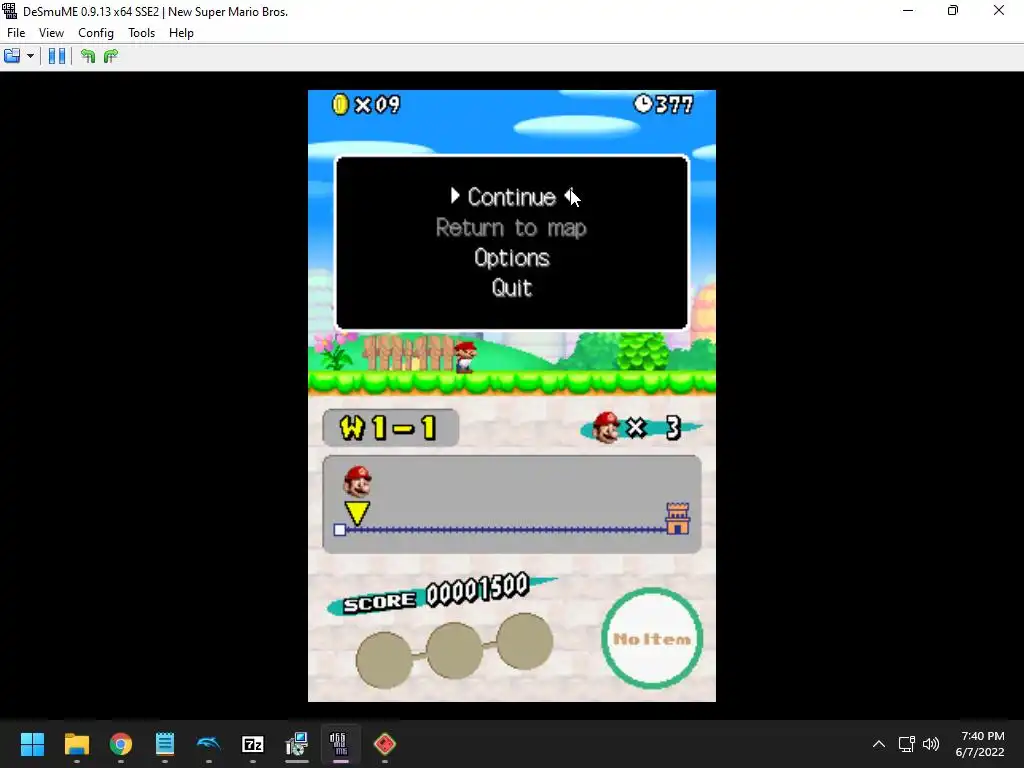
Task: Click the red diamond app taskbar icon
Action: click(385, 744)
